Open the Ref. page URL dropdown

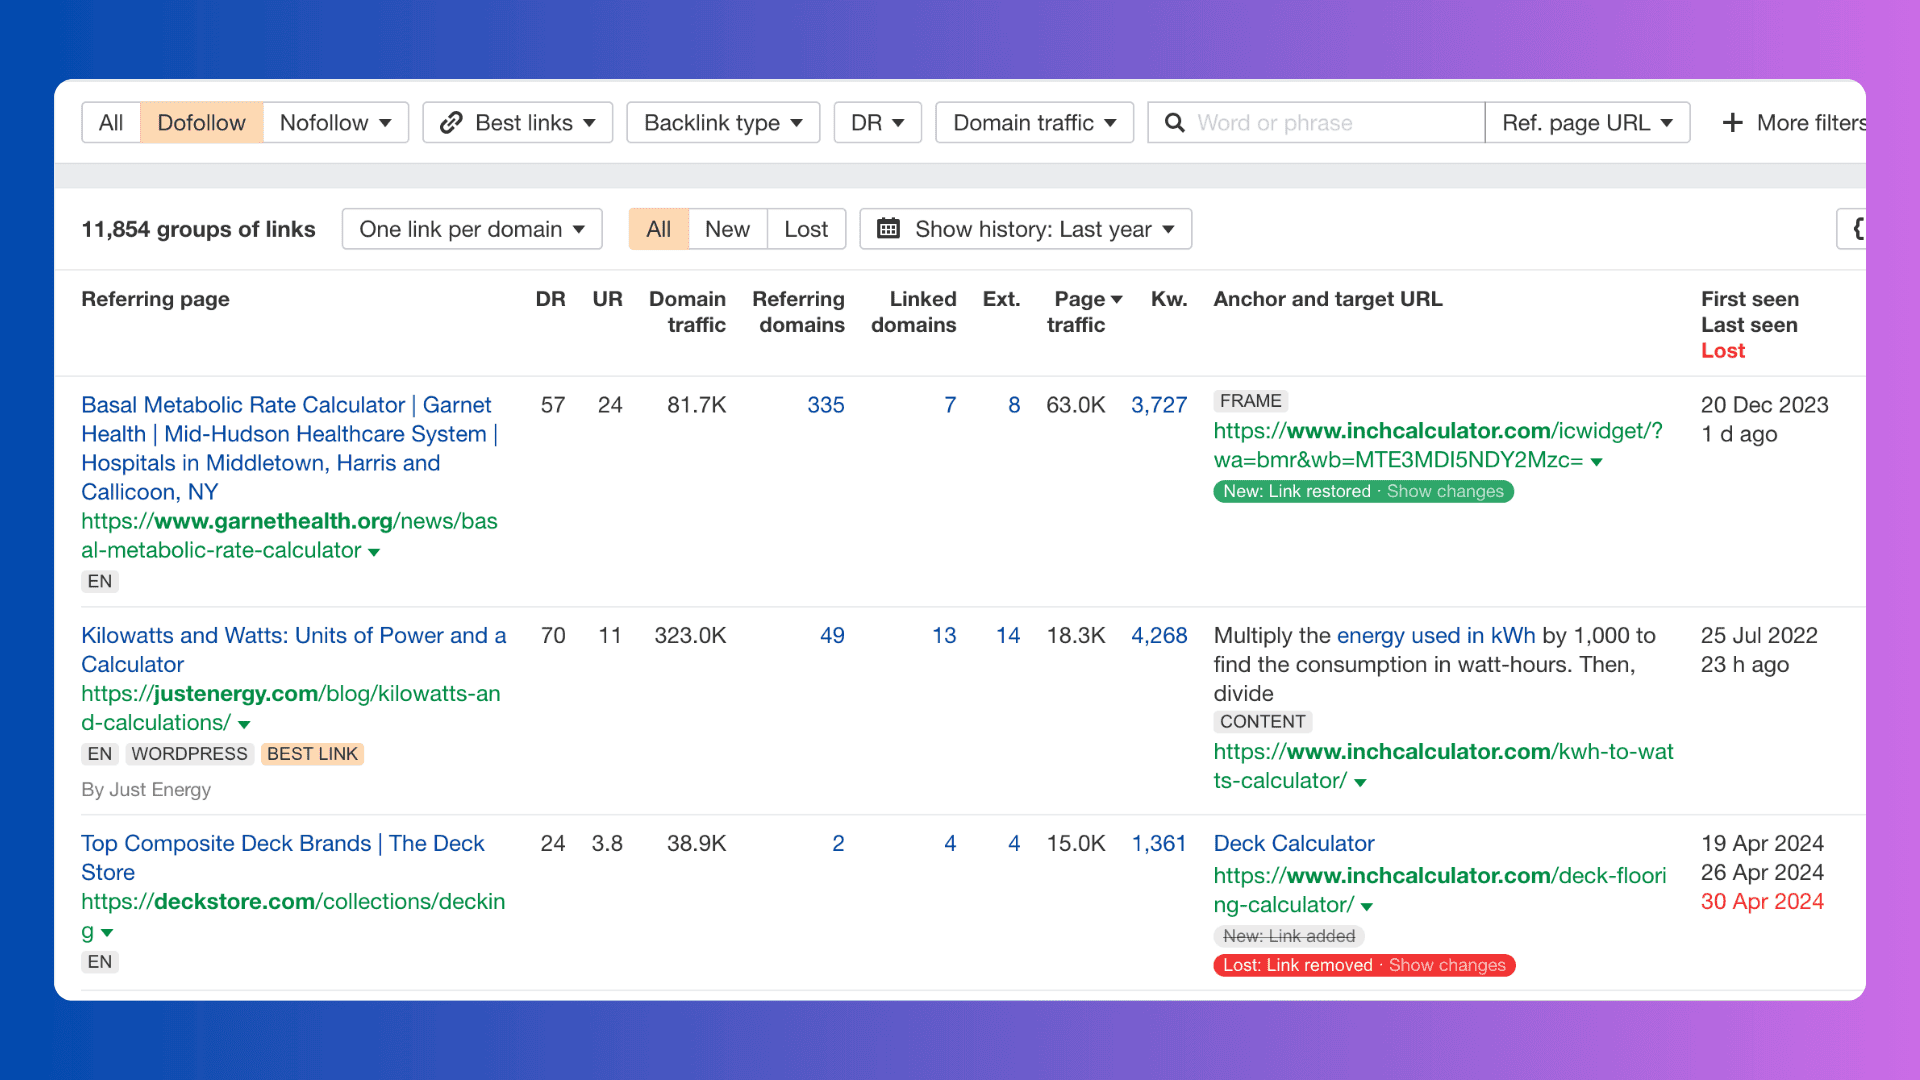1587,122
